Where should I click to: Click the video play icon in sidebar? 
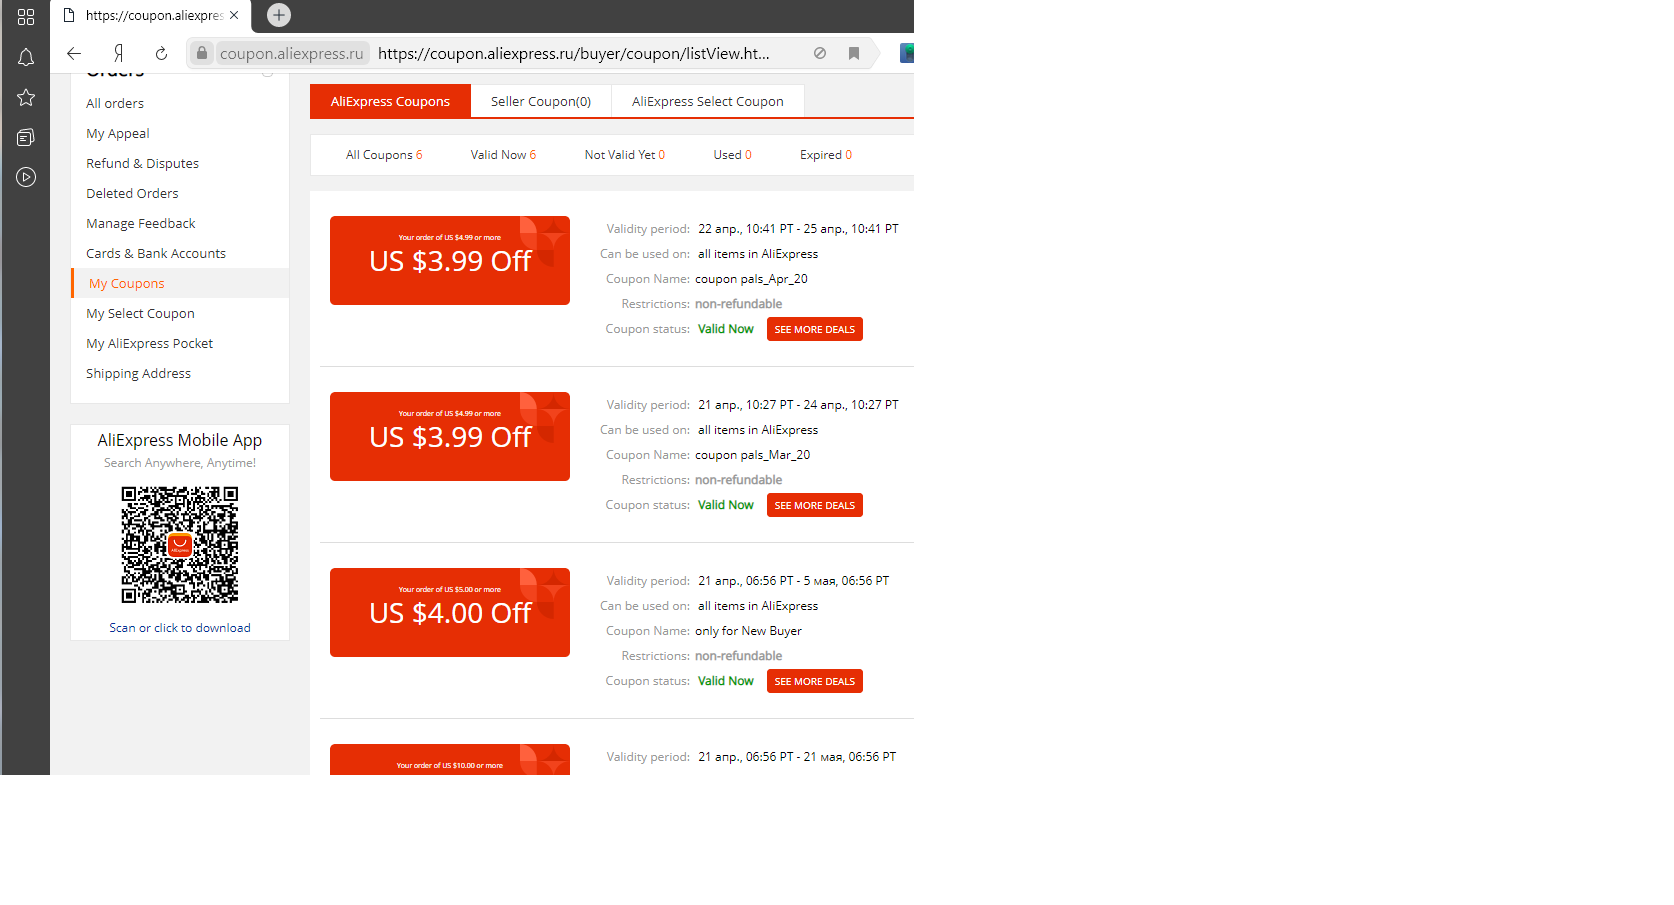[26, 177]
